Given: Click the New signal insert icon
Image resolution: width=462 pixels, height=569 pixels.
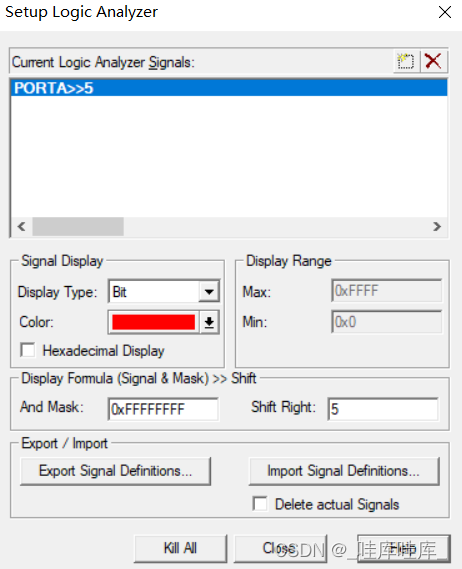Looking at the screenshot, I should [x=406, y=61].
